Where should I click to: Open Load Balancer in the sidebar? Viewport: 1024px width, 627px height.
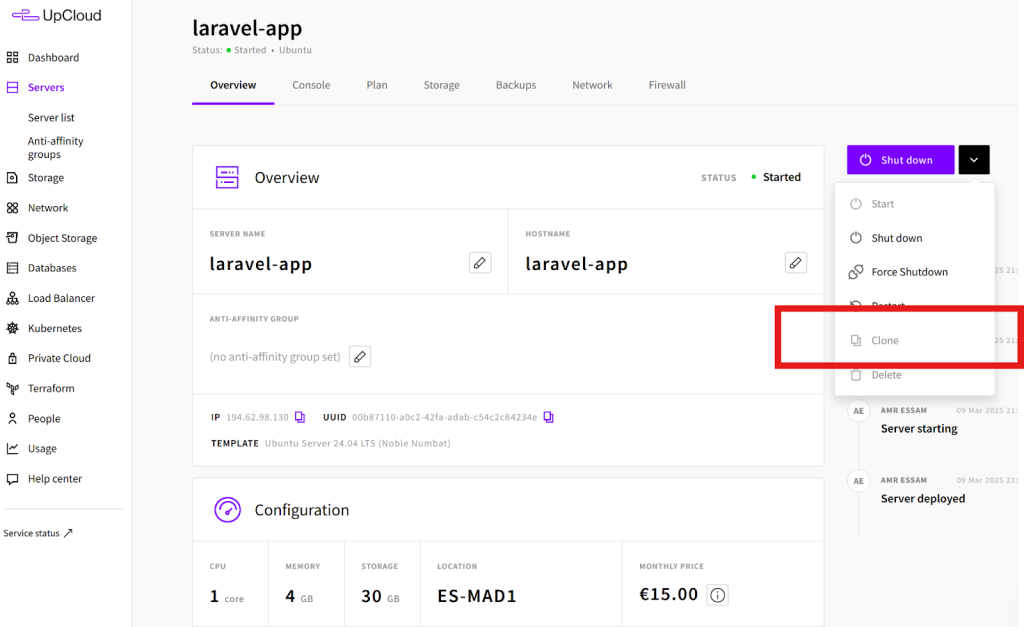click(x=61, y=298)
